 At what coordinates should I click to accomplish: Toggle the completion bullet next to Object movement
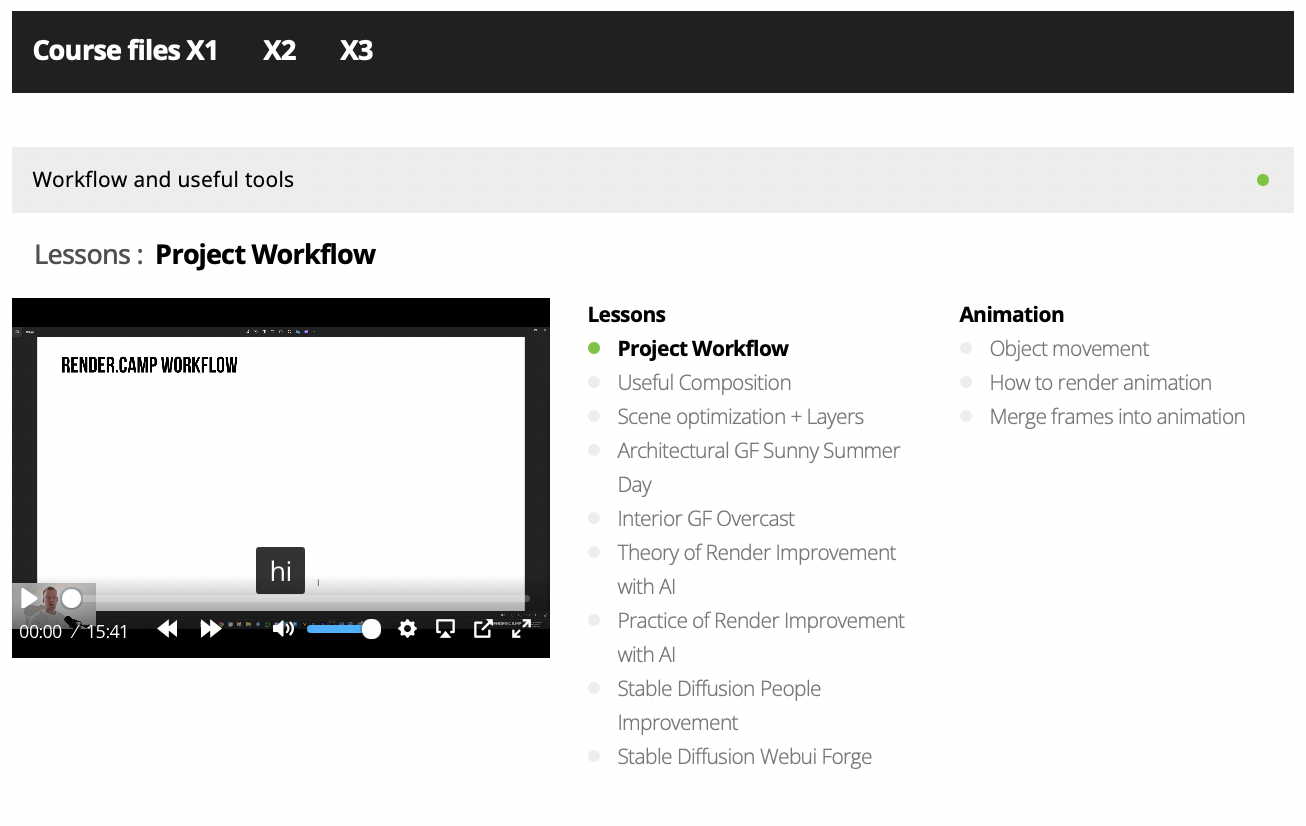click(x=966, y=348)
